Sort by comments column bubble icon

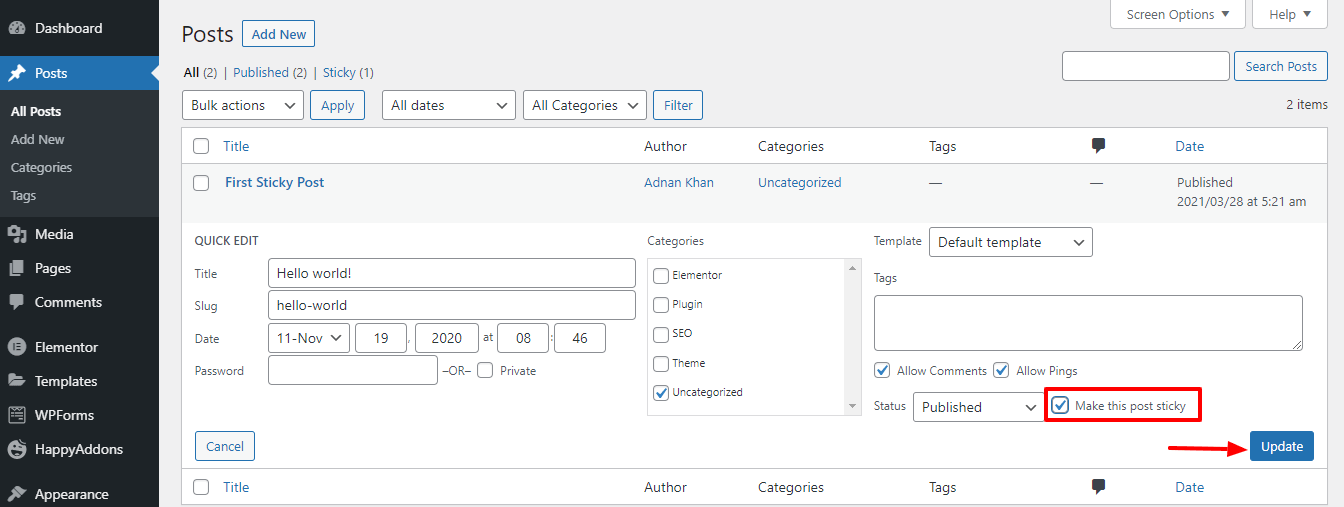(x=1098, y=146)
